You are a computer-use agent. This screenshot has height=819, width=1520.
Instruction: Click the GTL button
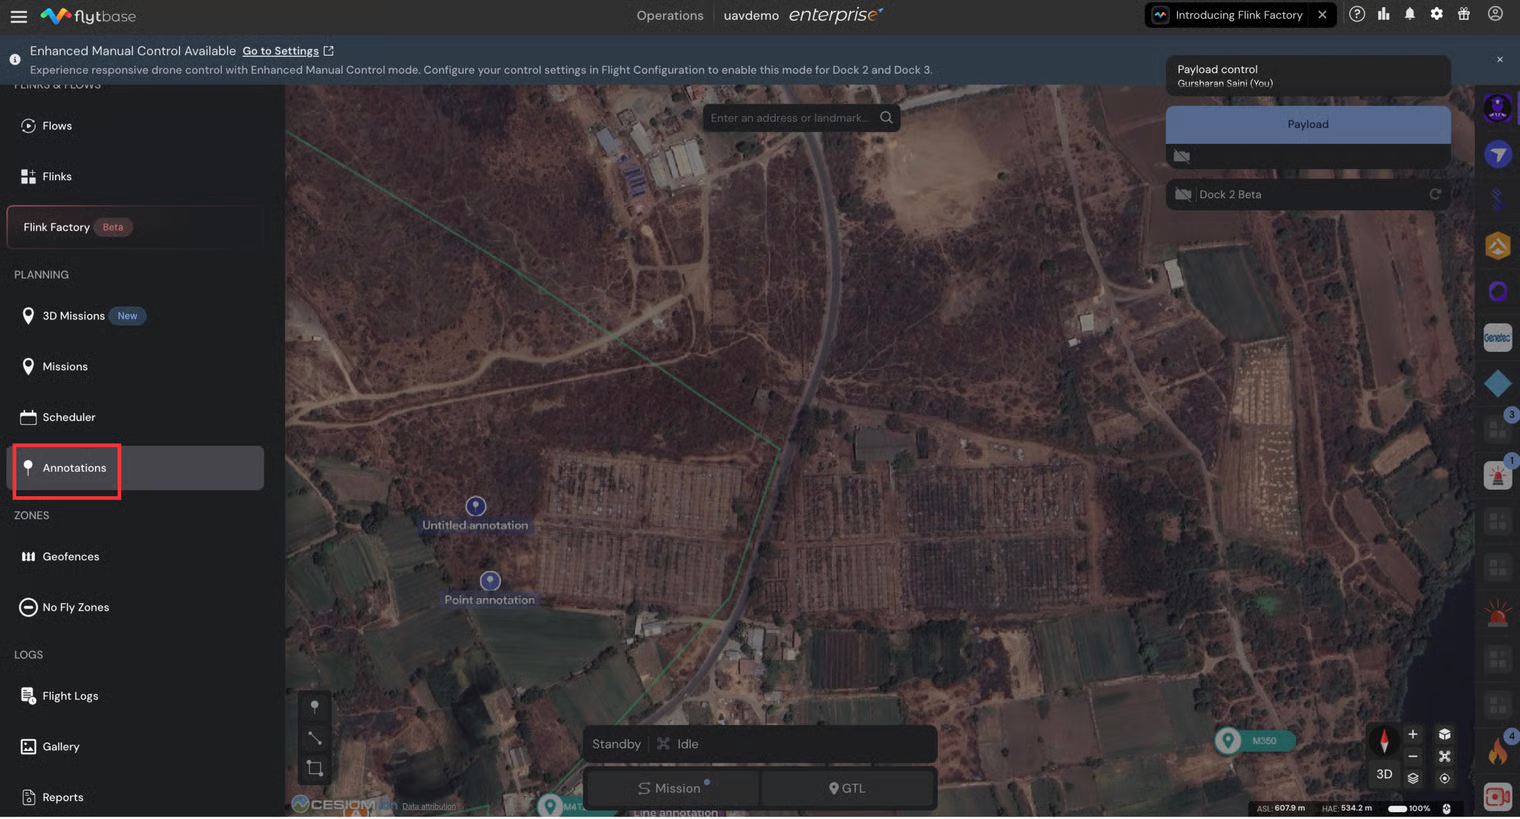(848, 788)
